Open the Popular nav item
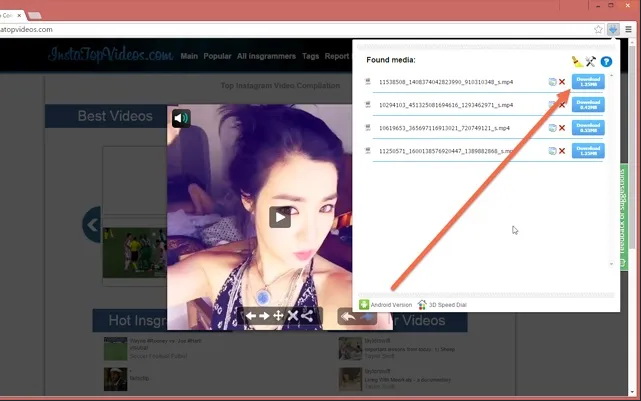Image resolution: width=641 pixels, height=401 pixels. pos(217,56)
